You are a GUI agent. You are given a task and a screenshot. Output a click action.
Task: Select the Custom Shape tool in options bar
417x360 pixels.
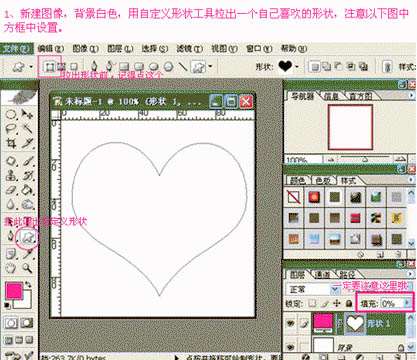click(x=198, y=67)
